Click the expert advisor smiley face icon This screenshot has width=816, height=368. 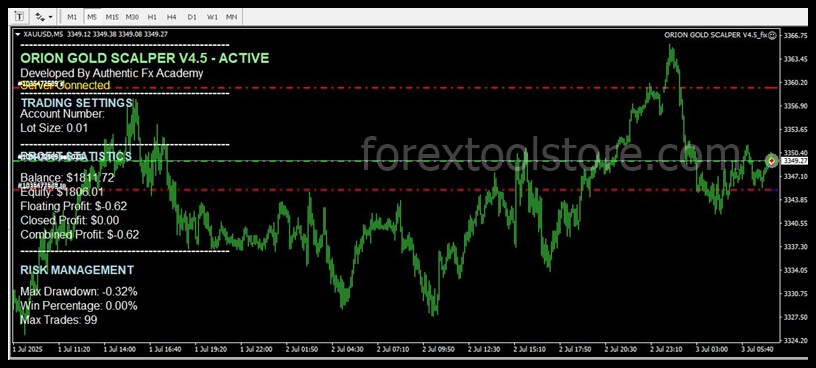pyautogui.click(x=772, y=35)
